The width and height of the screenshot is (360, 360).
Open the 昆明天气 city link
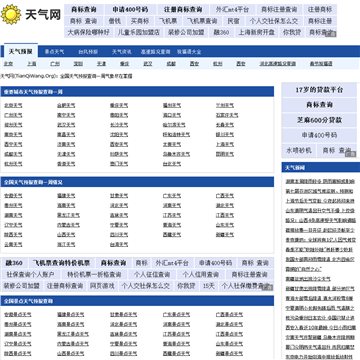pyautogui.click(x=225, y=154)
